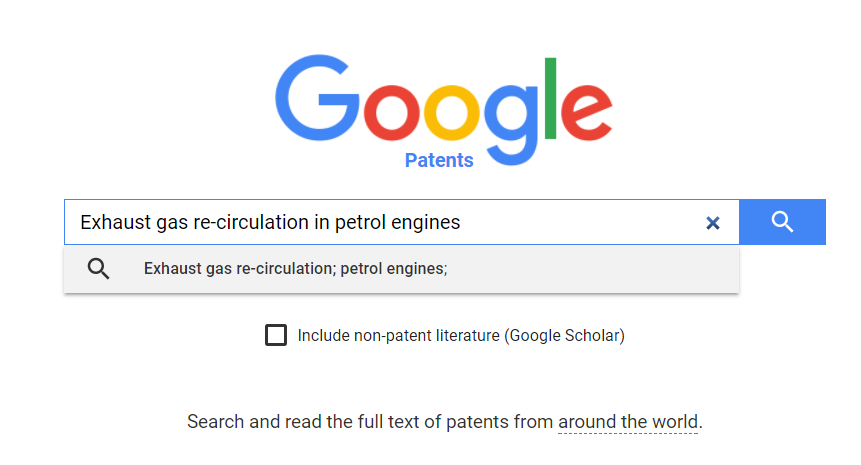861x465 pixels.
Task: Open the 'around the world' link
Action: pos(628,422)
